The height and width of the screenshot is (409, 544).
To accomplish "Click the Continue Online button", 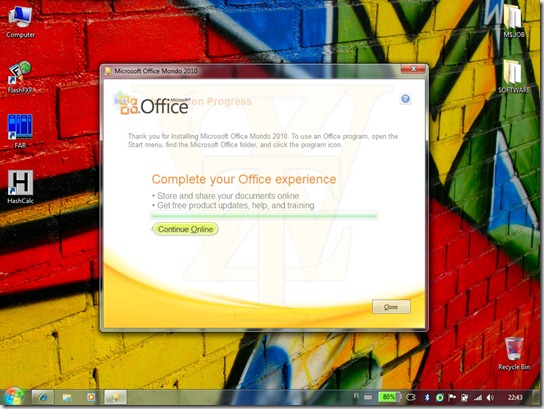I will tap(185, 229).
